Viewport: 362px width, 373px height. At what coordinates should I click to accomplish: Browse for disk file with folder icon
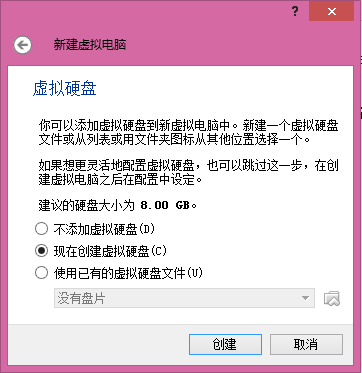332,298
